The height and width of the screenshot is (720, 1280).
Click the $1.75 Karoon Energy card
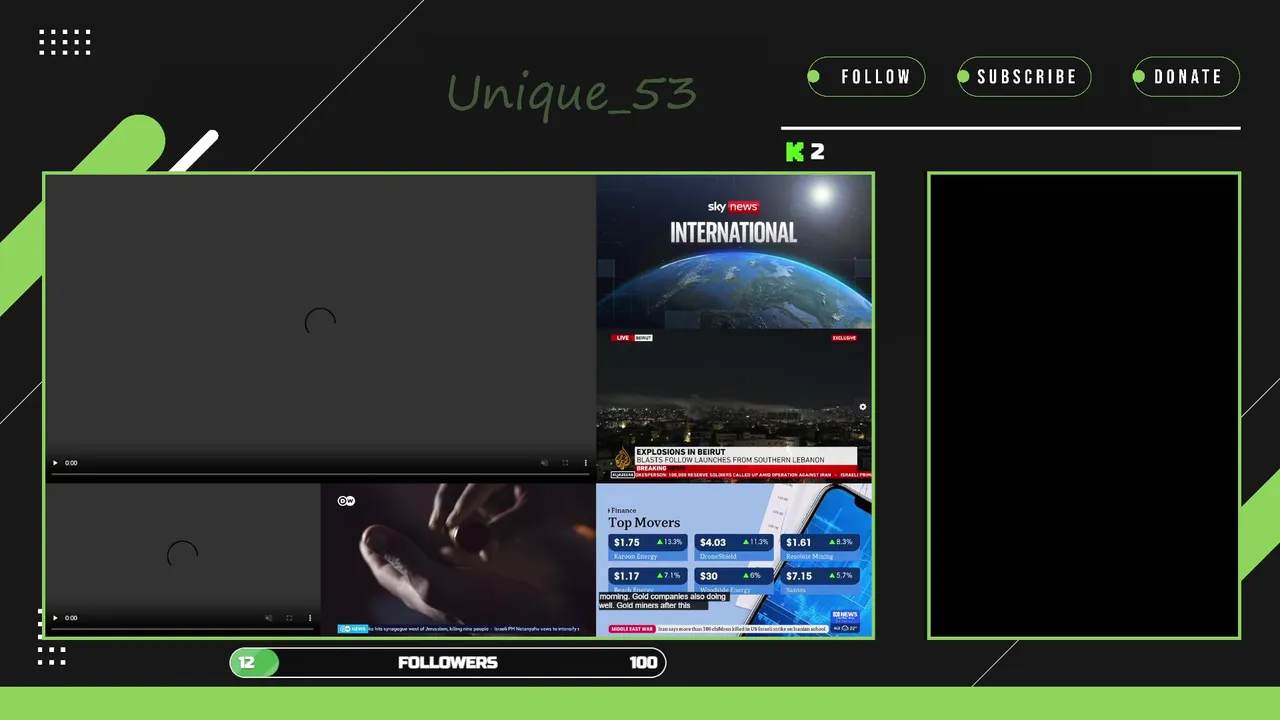pos(648,547)
